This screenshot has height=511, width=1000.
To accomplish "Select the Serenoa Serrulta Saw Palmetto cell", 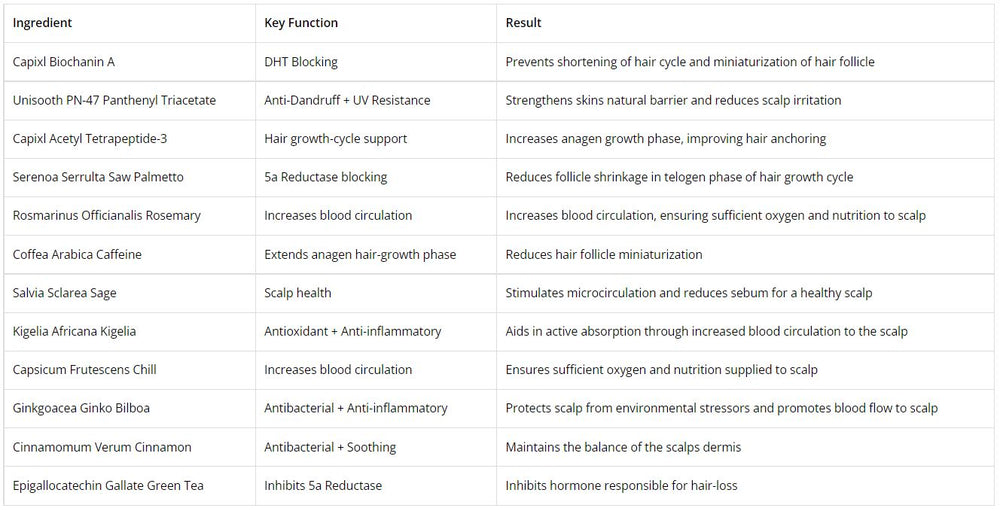I will (x=129, y=177).
